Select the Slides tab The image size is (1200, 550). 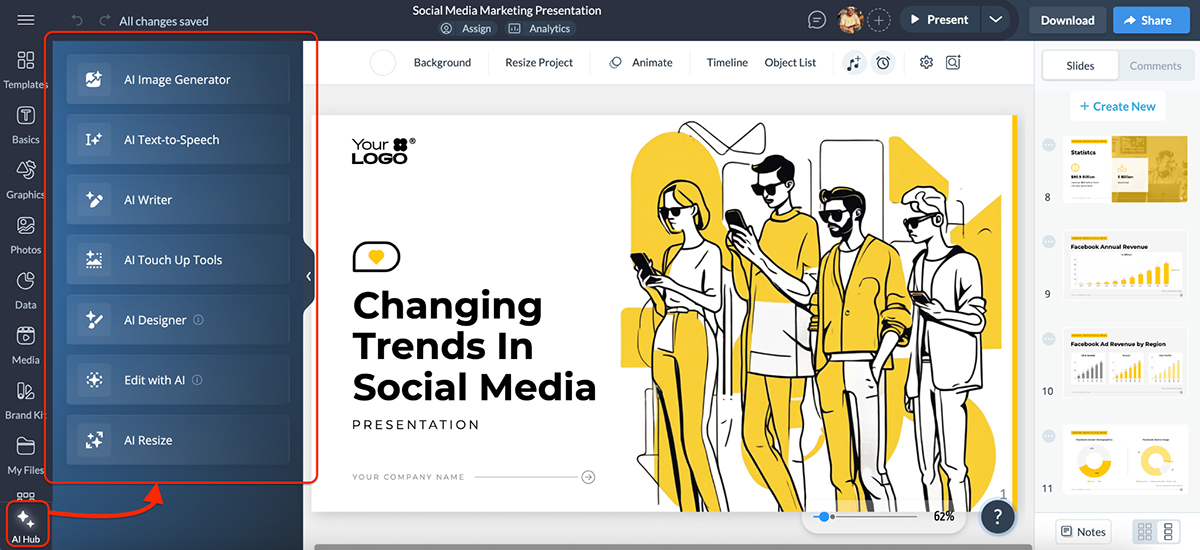tap(1080, 66)
